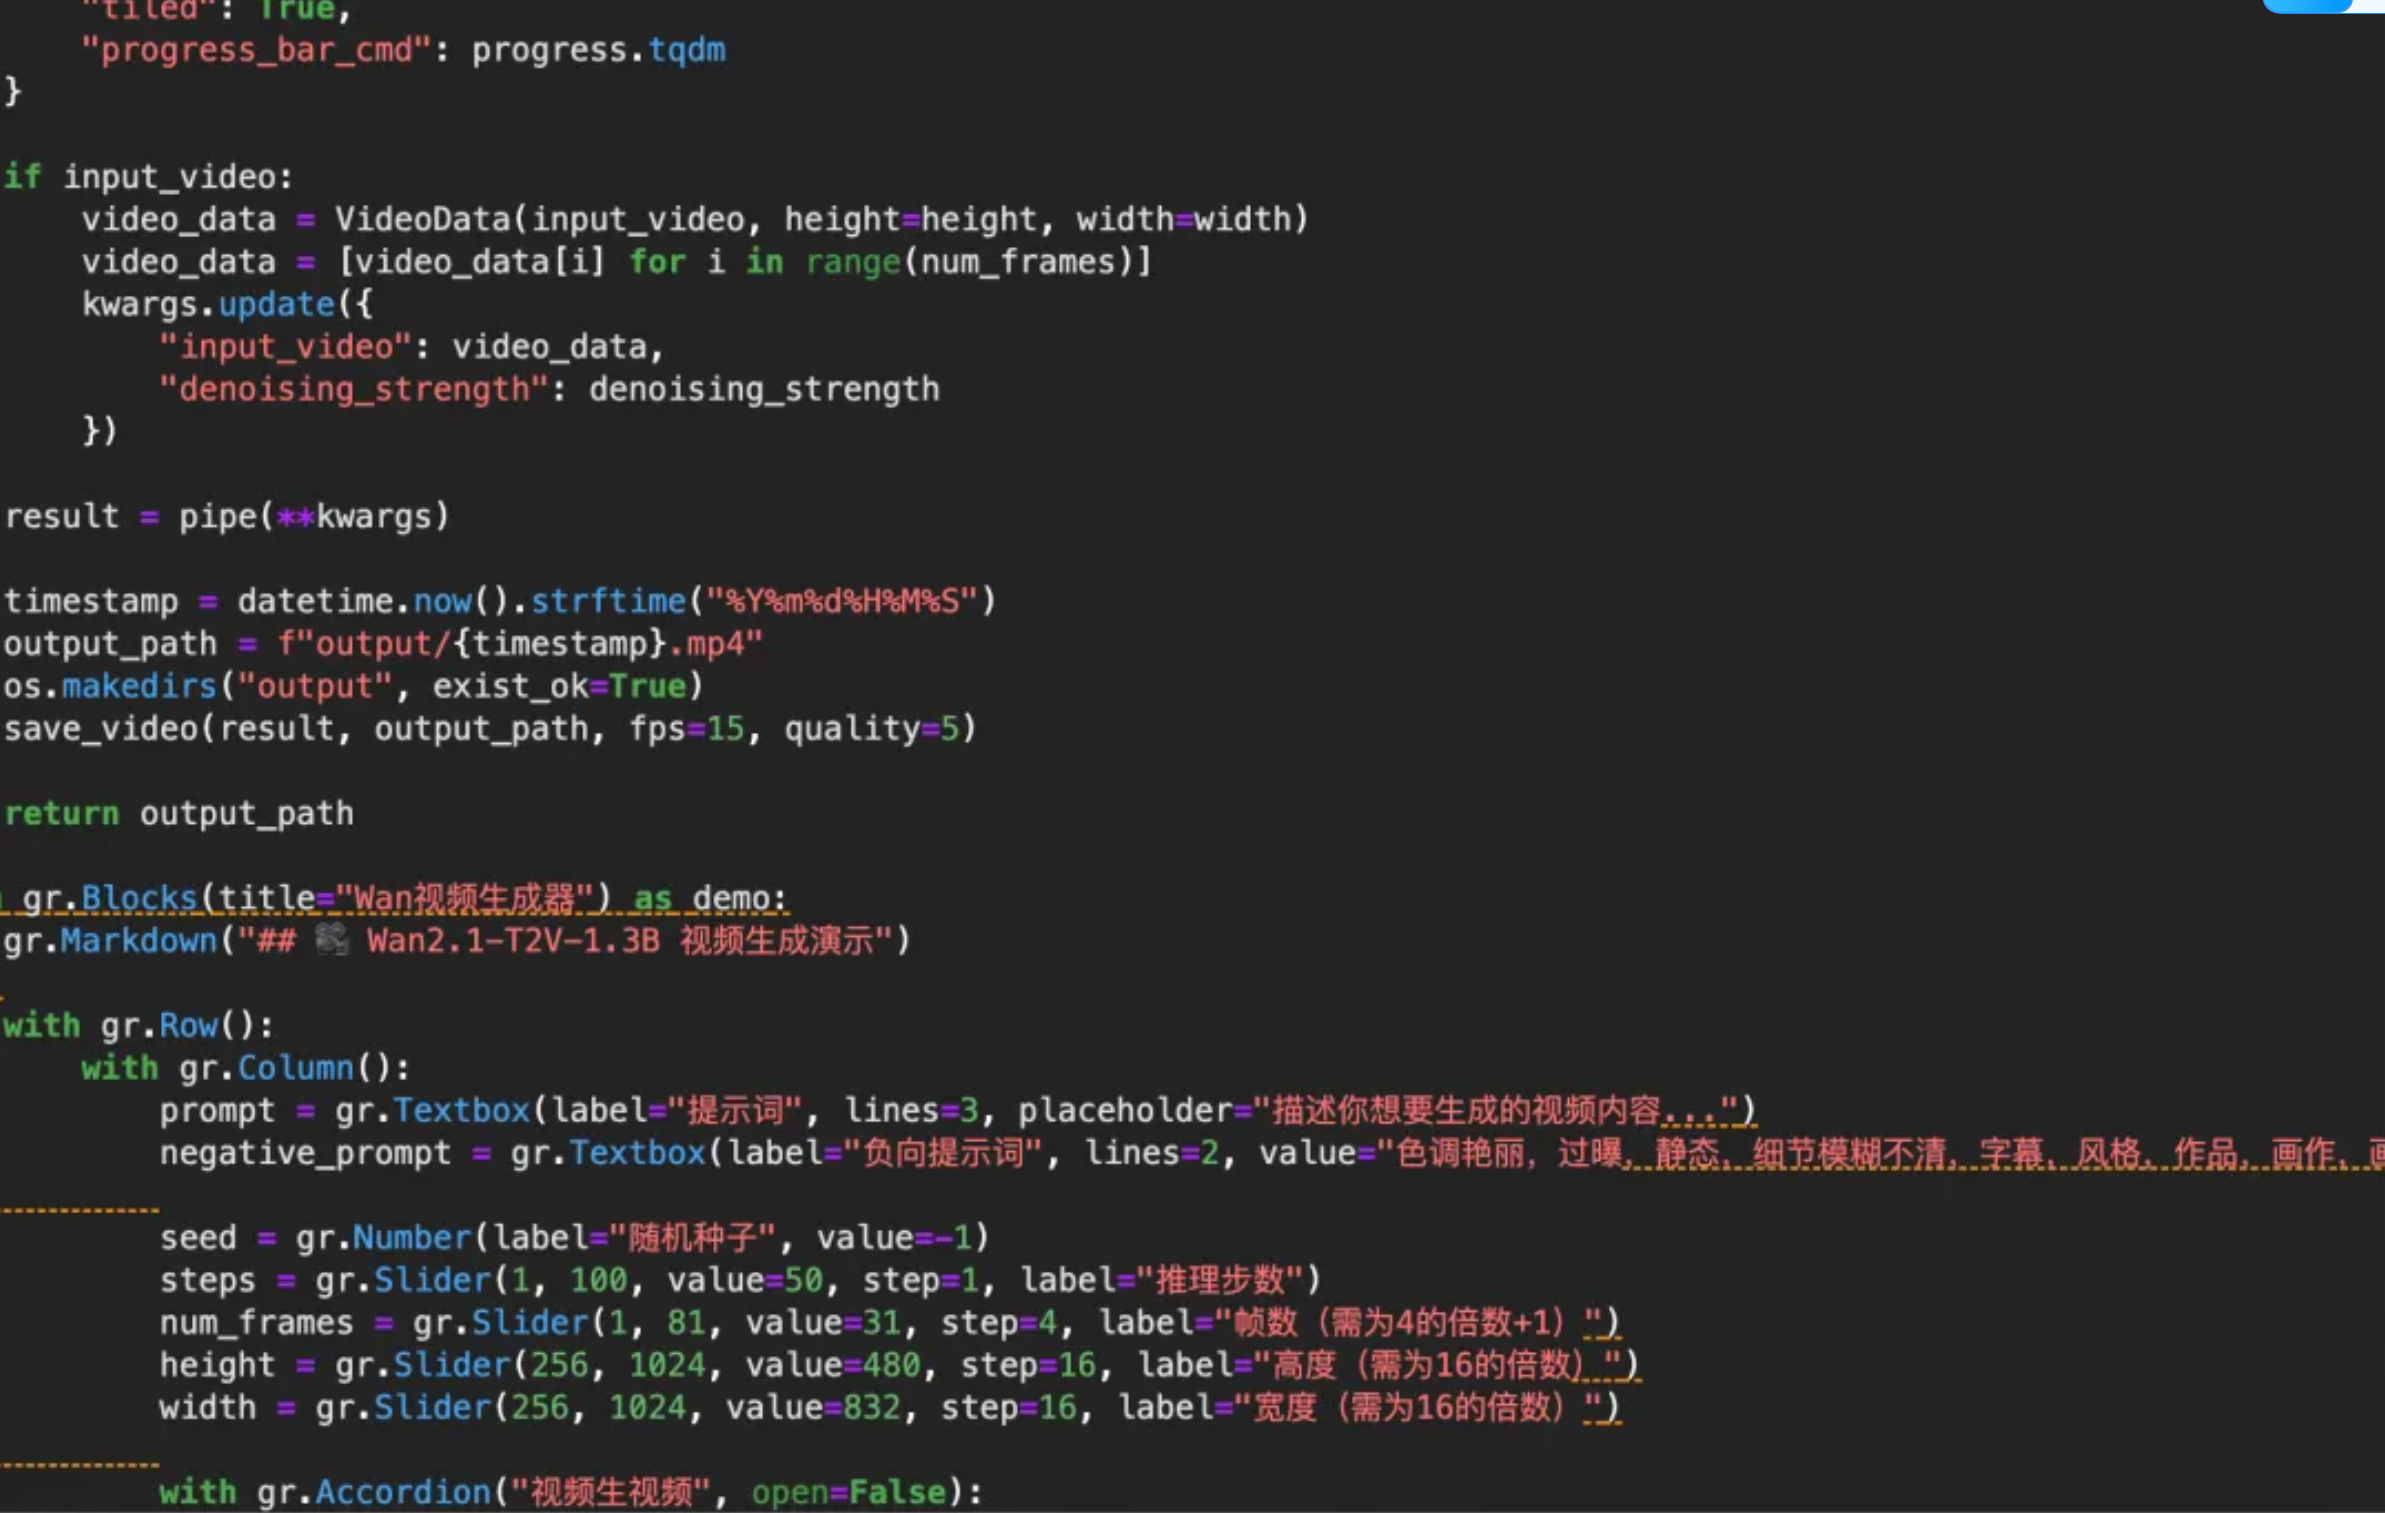Place cursor on 'tqdm' after progress
2385x1513 pixels.
pos(687,50)
